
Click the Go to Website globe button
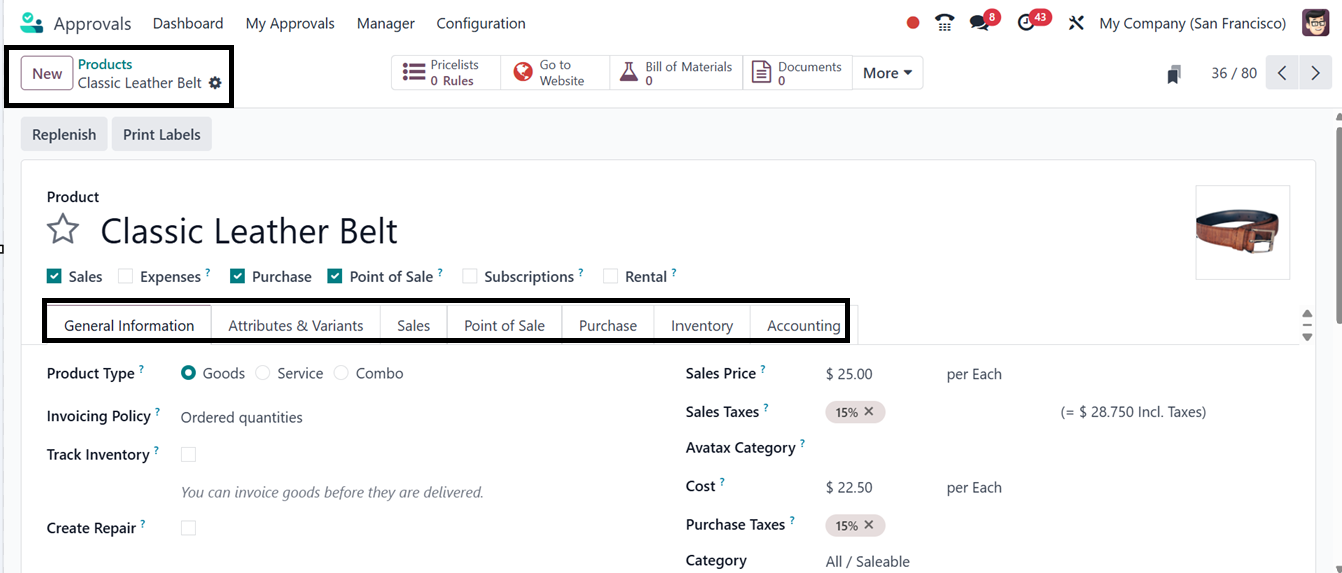pos(554,73)
